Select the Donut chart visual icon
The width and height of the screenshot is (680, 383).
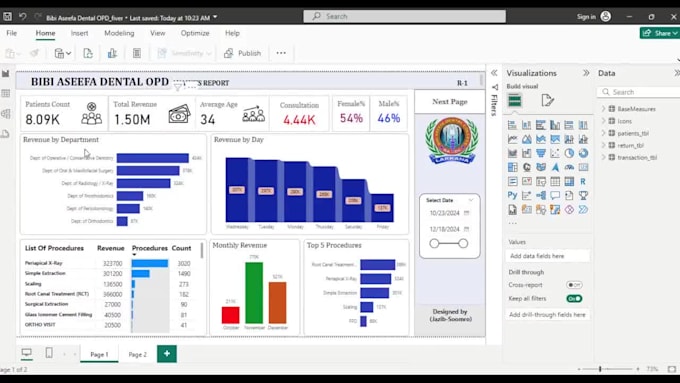point(583,153)
